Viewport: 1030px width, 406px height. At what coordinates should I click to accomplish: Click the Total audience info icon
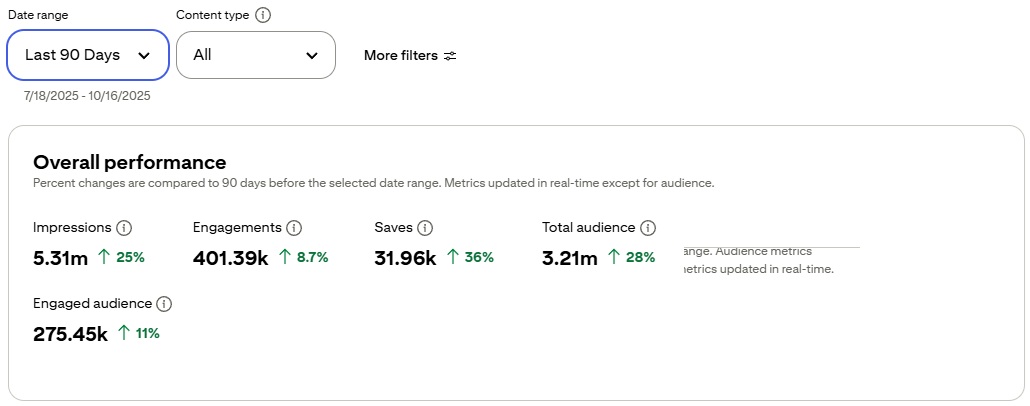[x=648, y=228]
